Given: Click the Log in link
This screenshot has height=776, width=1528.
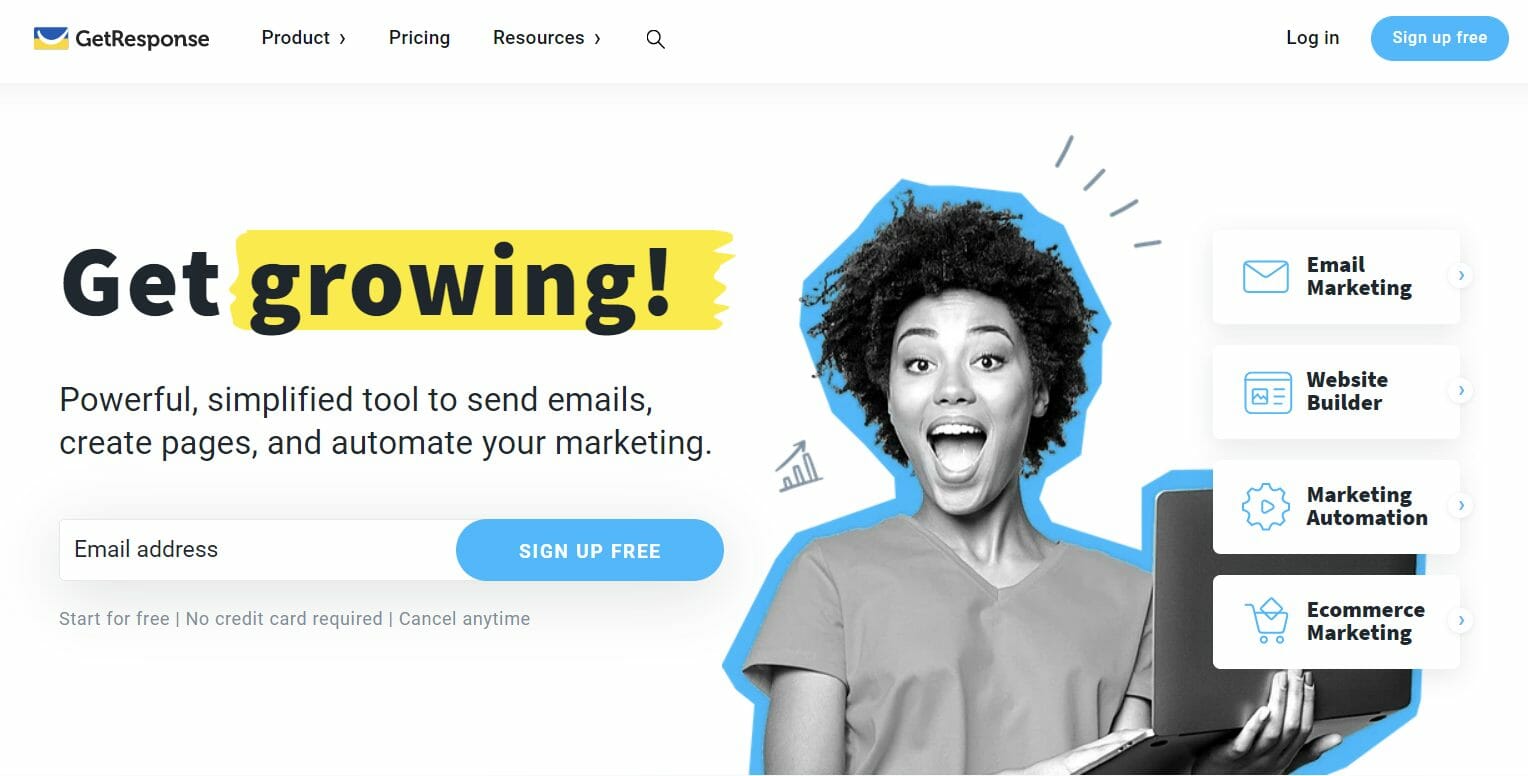Looking at the screenshot, I should [x=1312, y=38].
